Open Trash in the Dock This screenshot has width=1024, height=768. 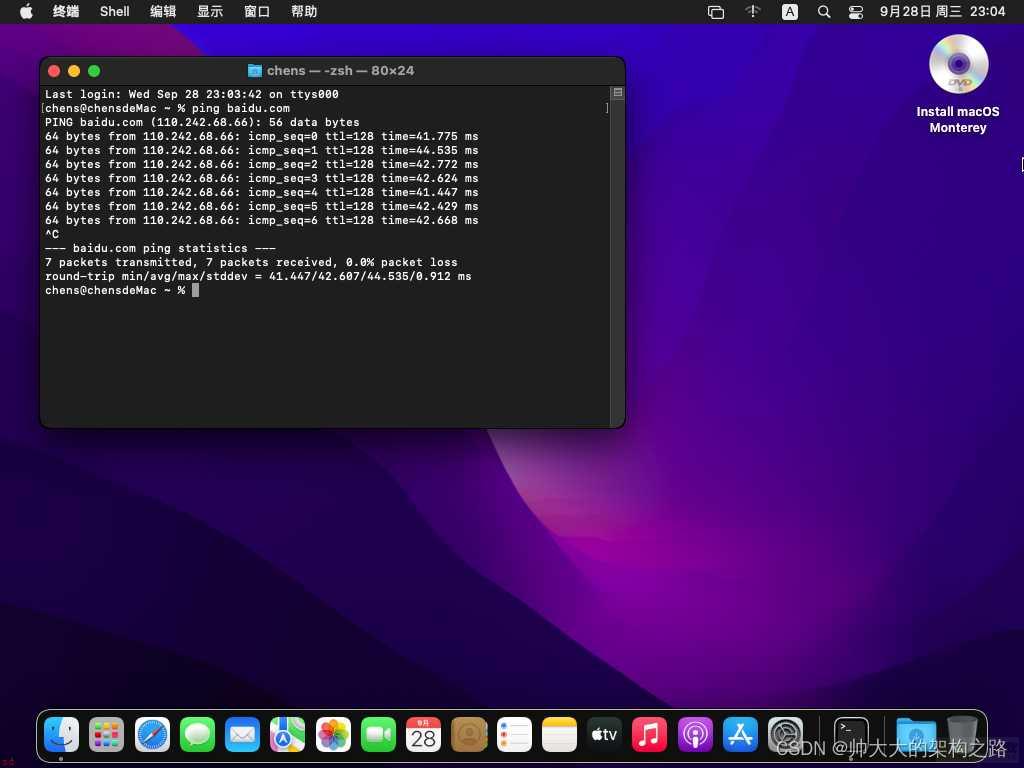963,734
